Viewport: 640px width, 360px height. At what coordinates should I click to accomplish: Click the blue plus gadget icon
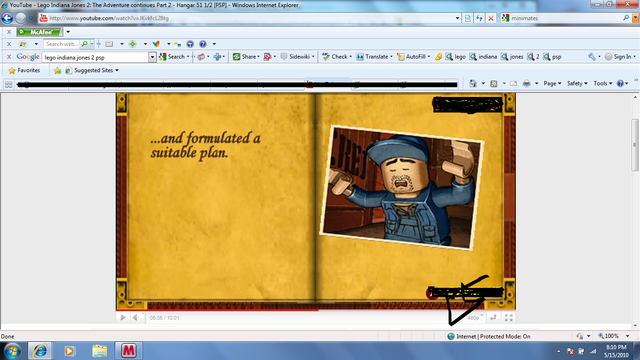pos(217,57)
